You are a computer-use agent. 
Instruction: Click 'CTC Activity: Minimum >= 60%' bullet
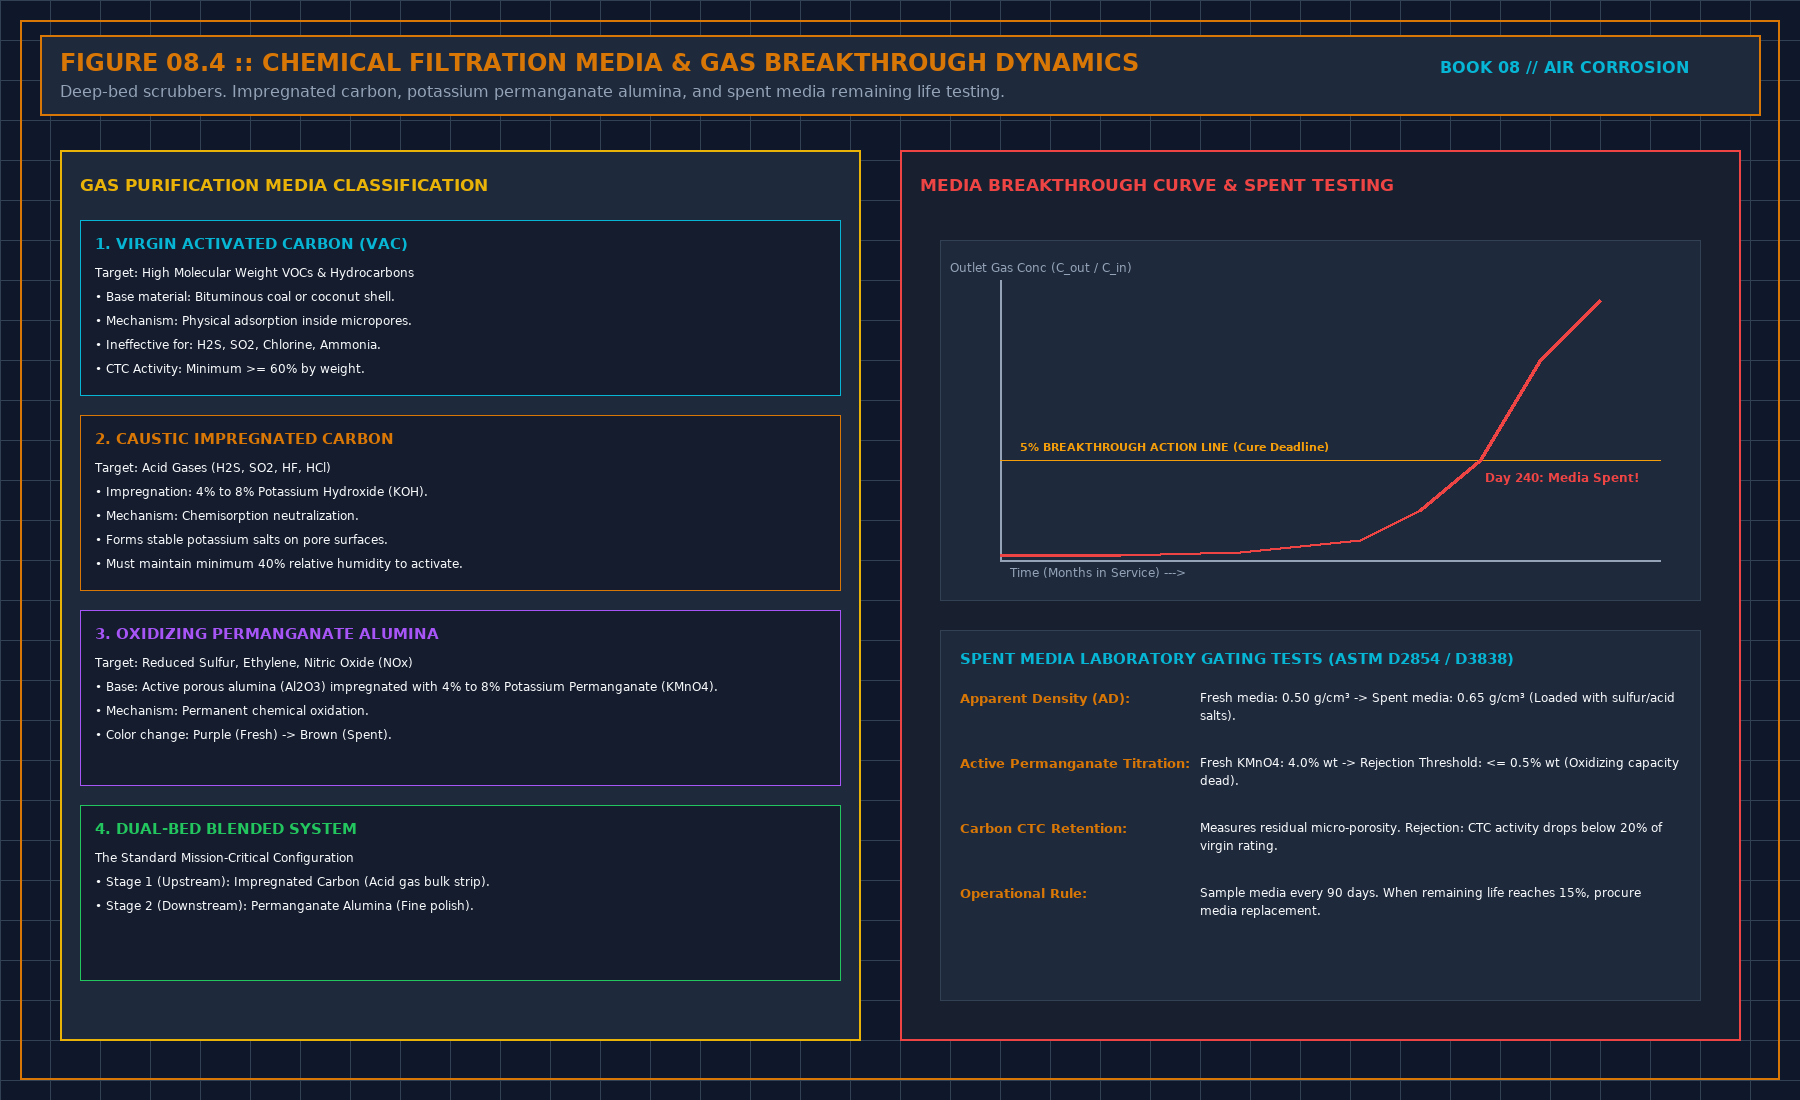[x=230, y=369]
